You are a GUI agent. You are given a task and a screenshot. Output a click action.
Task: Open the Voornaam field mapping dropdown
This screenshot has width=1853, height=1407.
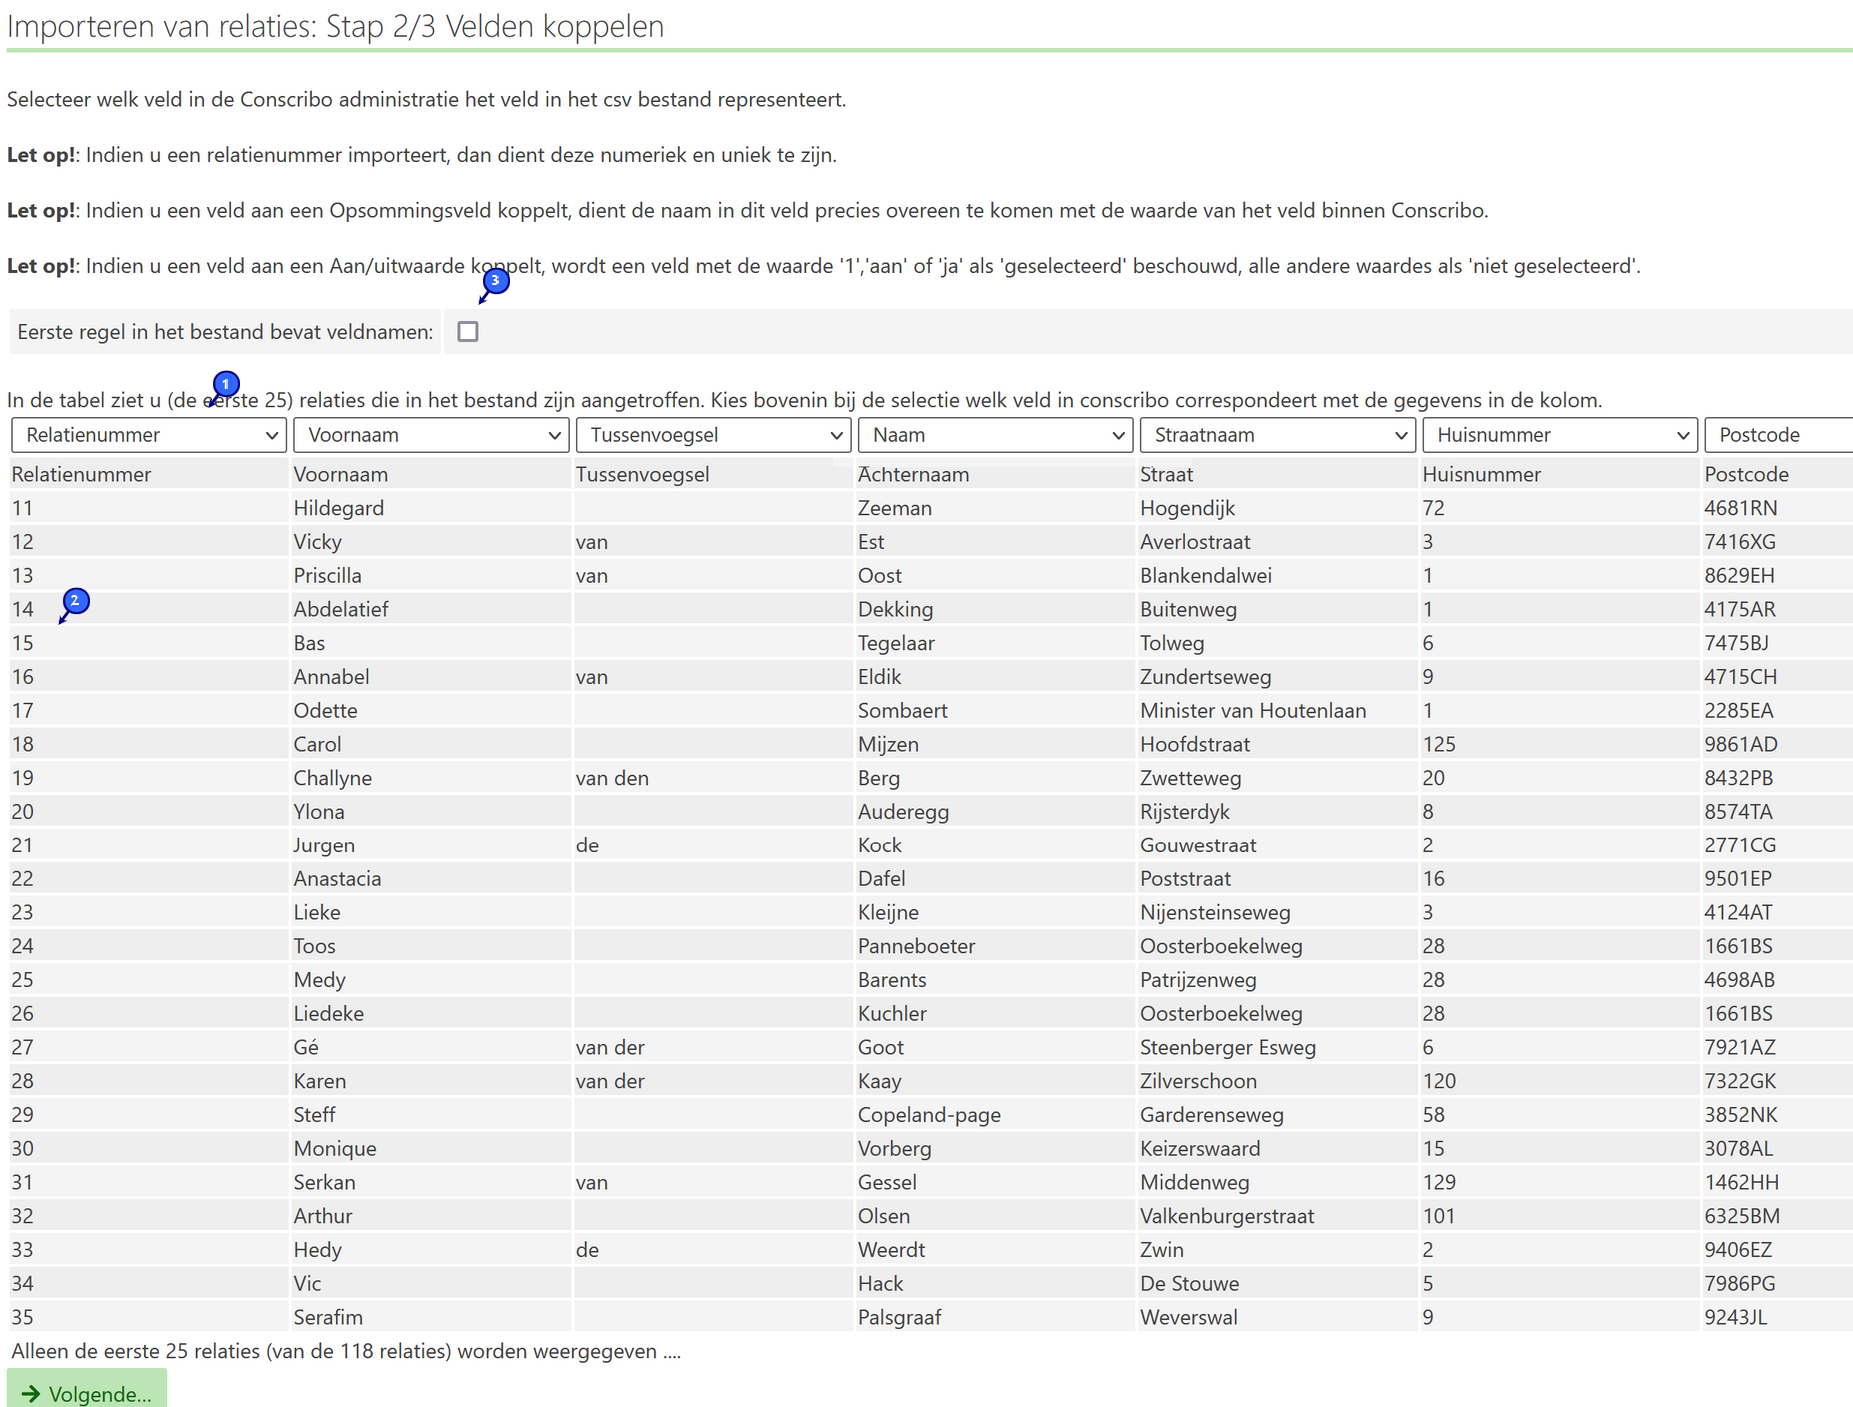pyautogui.click(x=431, y=435)
